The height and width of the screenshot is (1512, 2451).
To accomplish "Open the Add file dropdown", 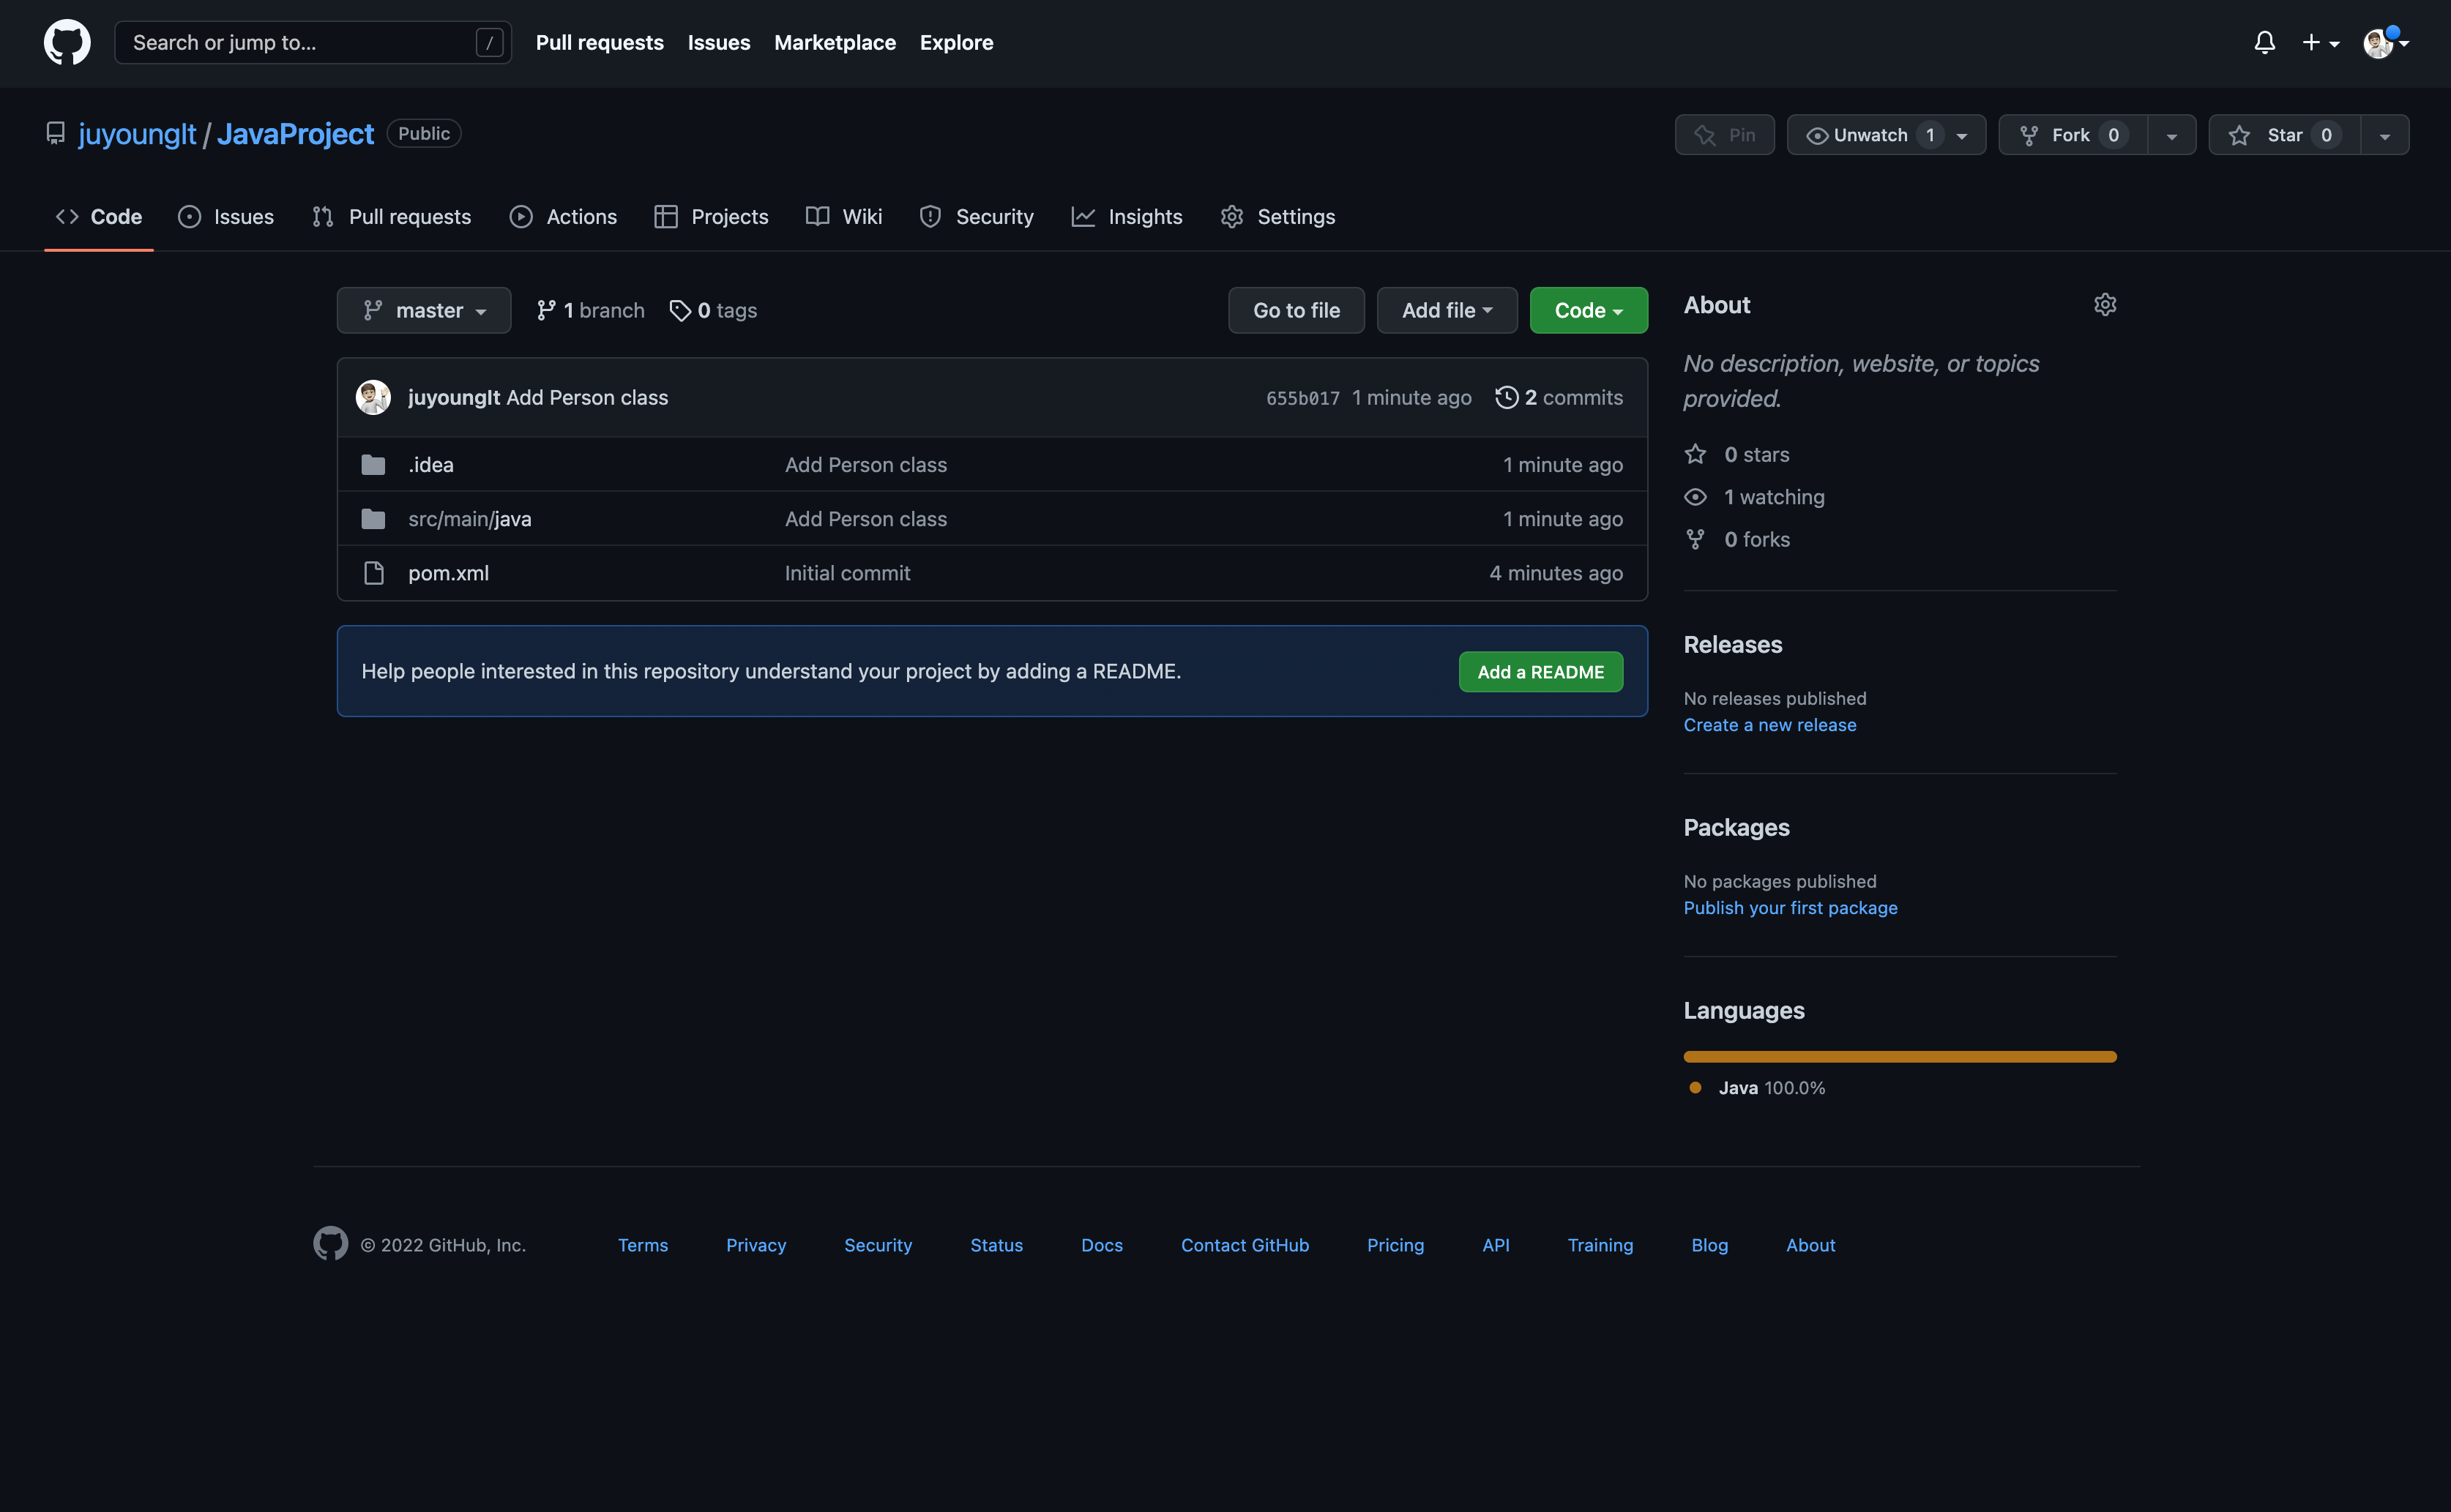I will coord(1446,311).
